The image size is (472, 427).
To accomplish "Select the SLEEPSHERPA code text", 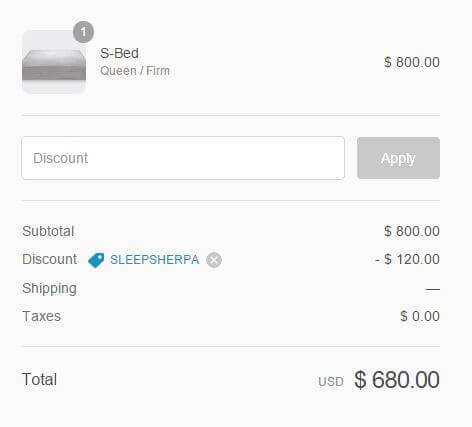I will click(x=155, y=260).
